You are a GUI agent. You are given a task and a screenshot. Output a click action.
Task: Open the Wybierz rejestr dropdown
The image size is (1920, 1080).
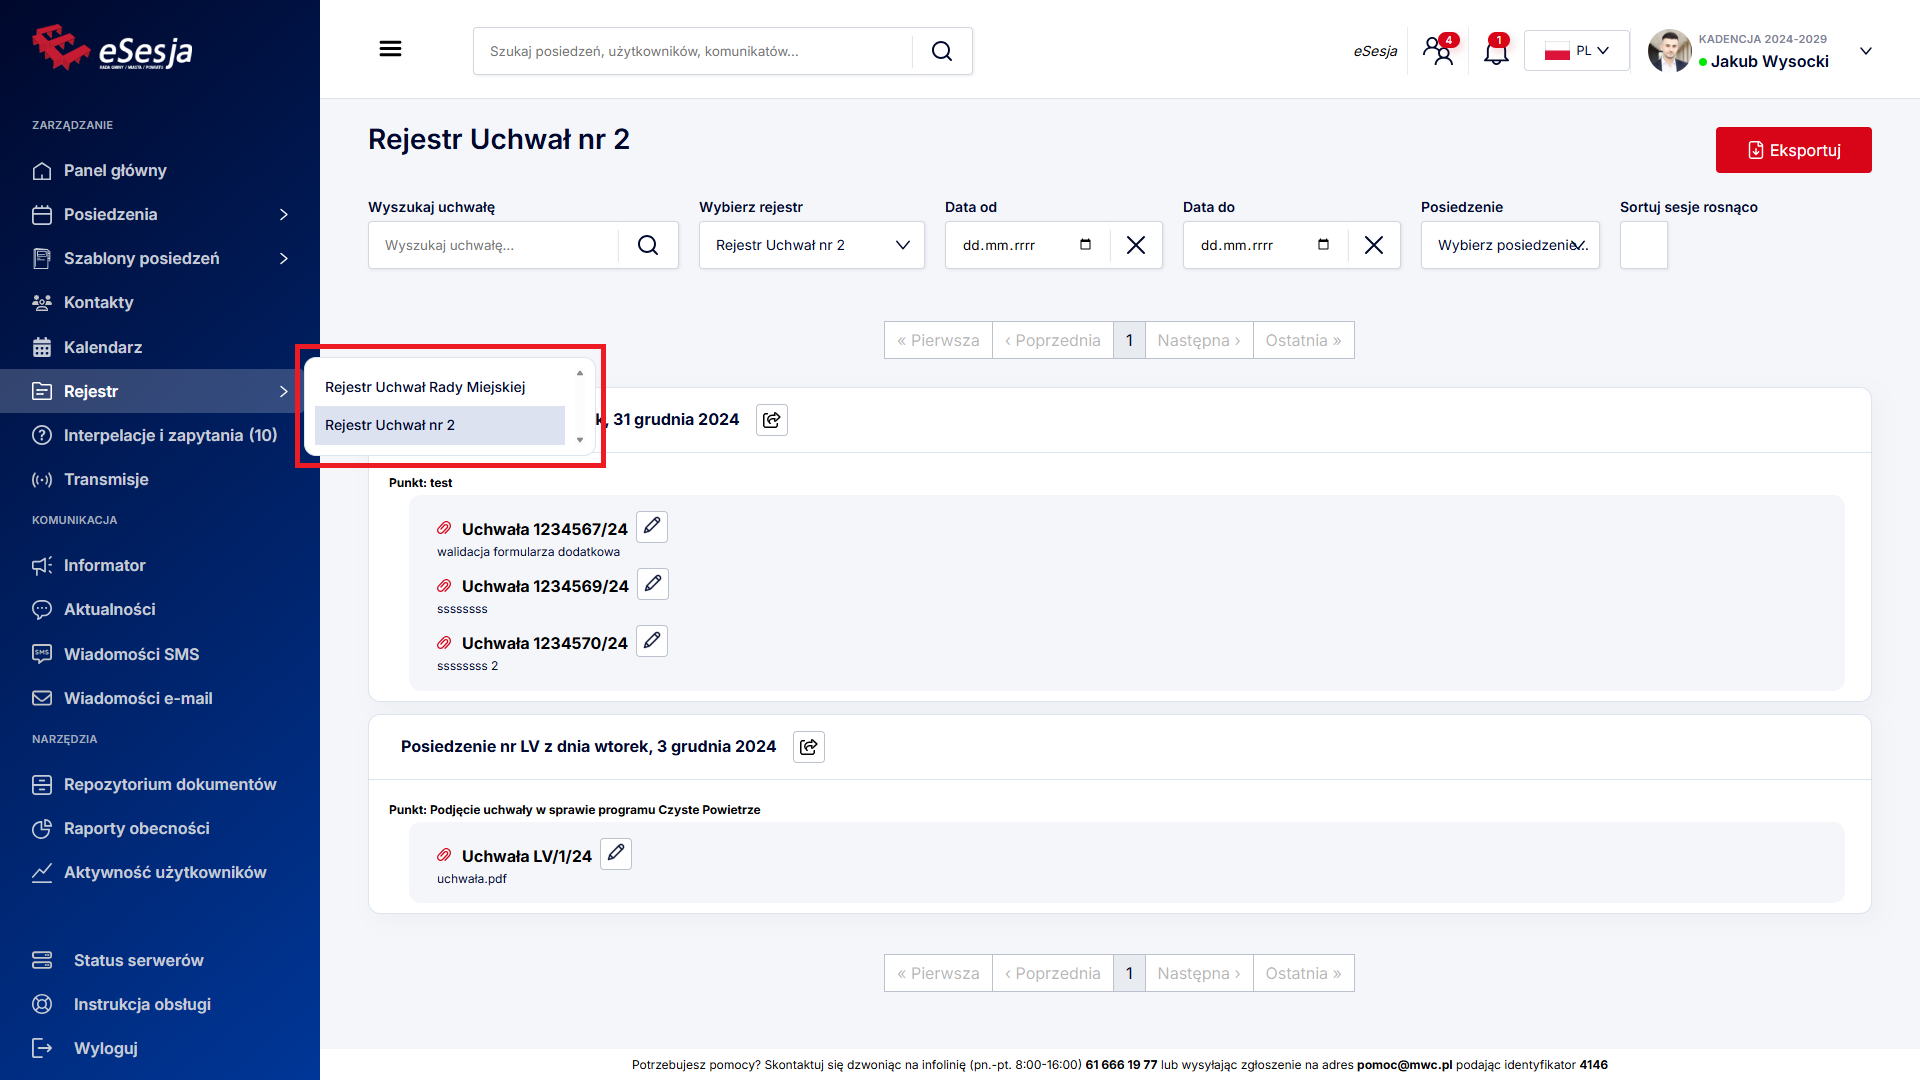[x=811, y=245]
